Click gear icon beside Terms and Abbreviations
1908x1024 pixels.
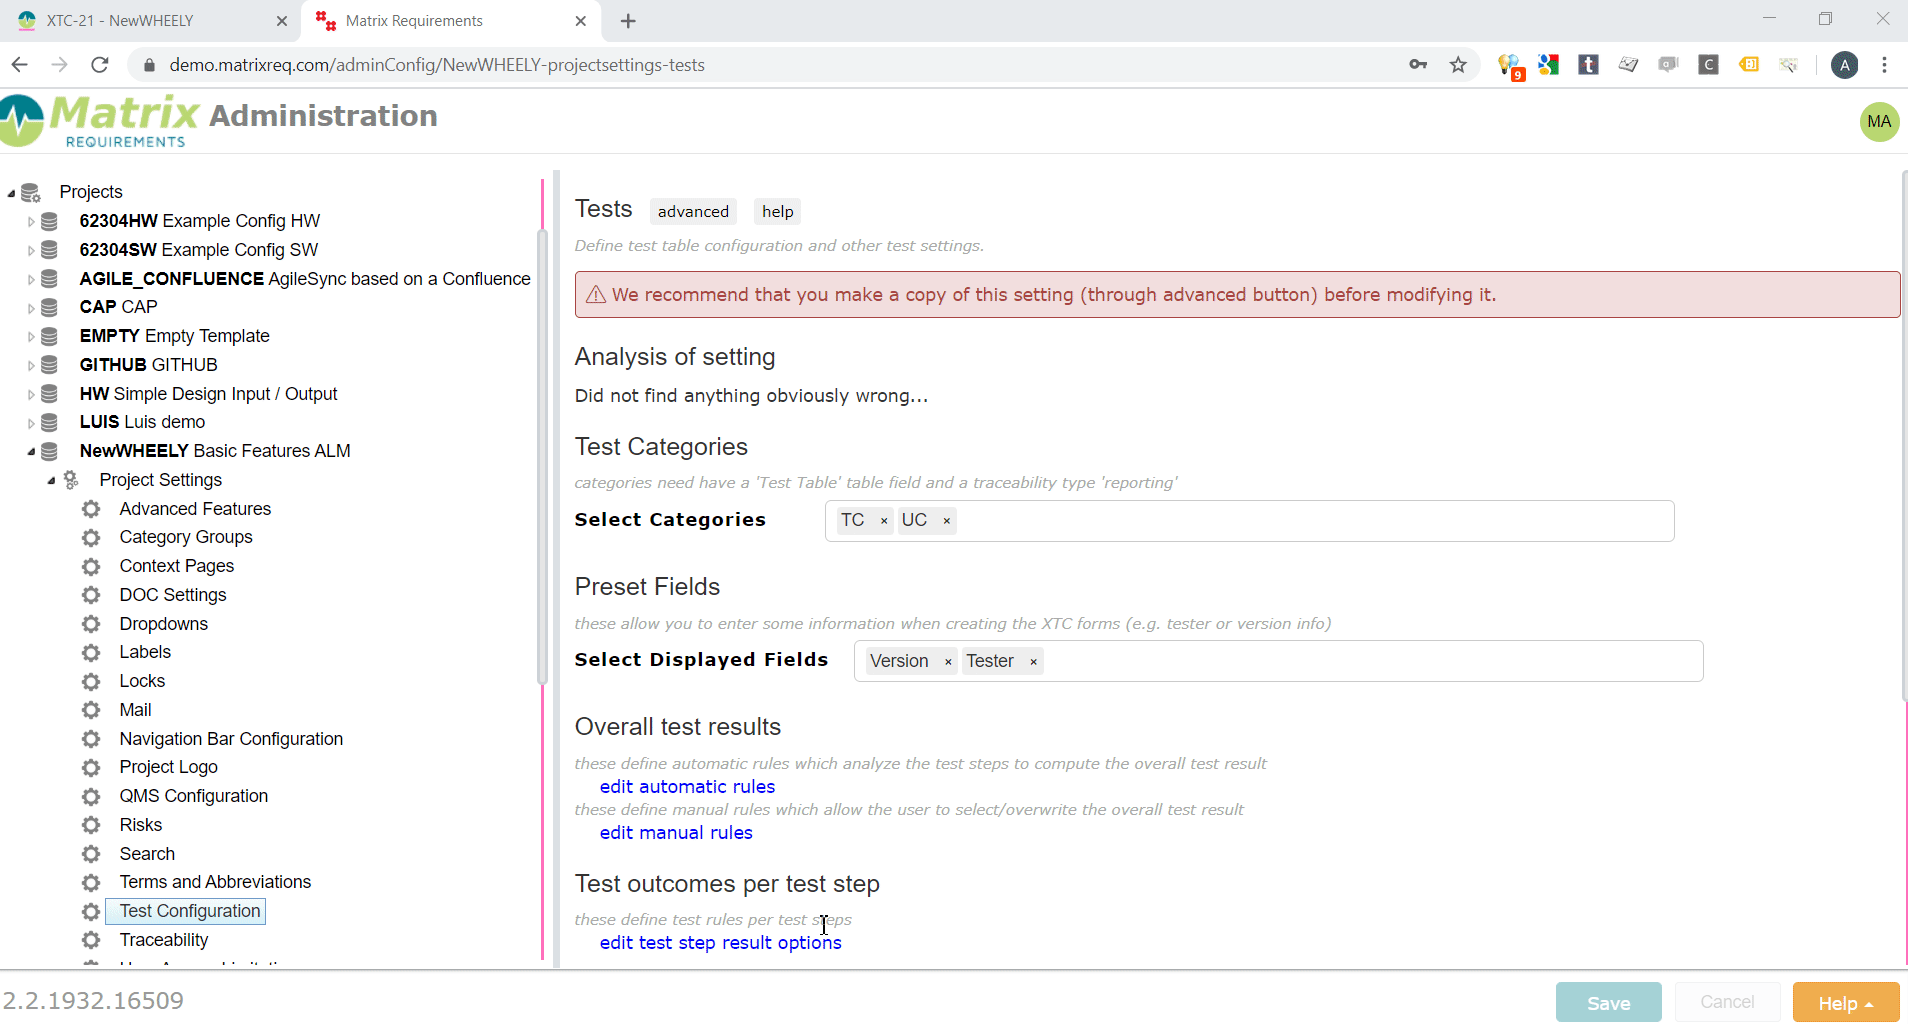(x=91, y=883)
